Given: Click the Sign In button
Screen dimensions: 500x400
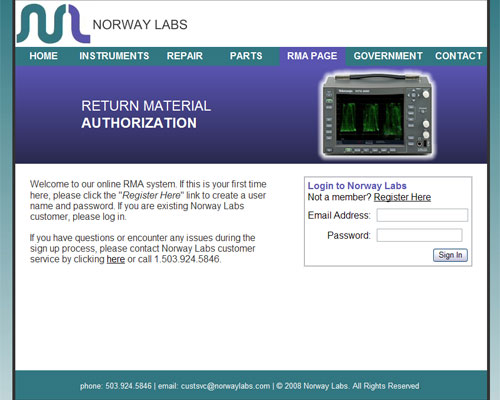Looking at the screenshot, I should [450, 255].
